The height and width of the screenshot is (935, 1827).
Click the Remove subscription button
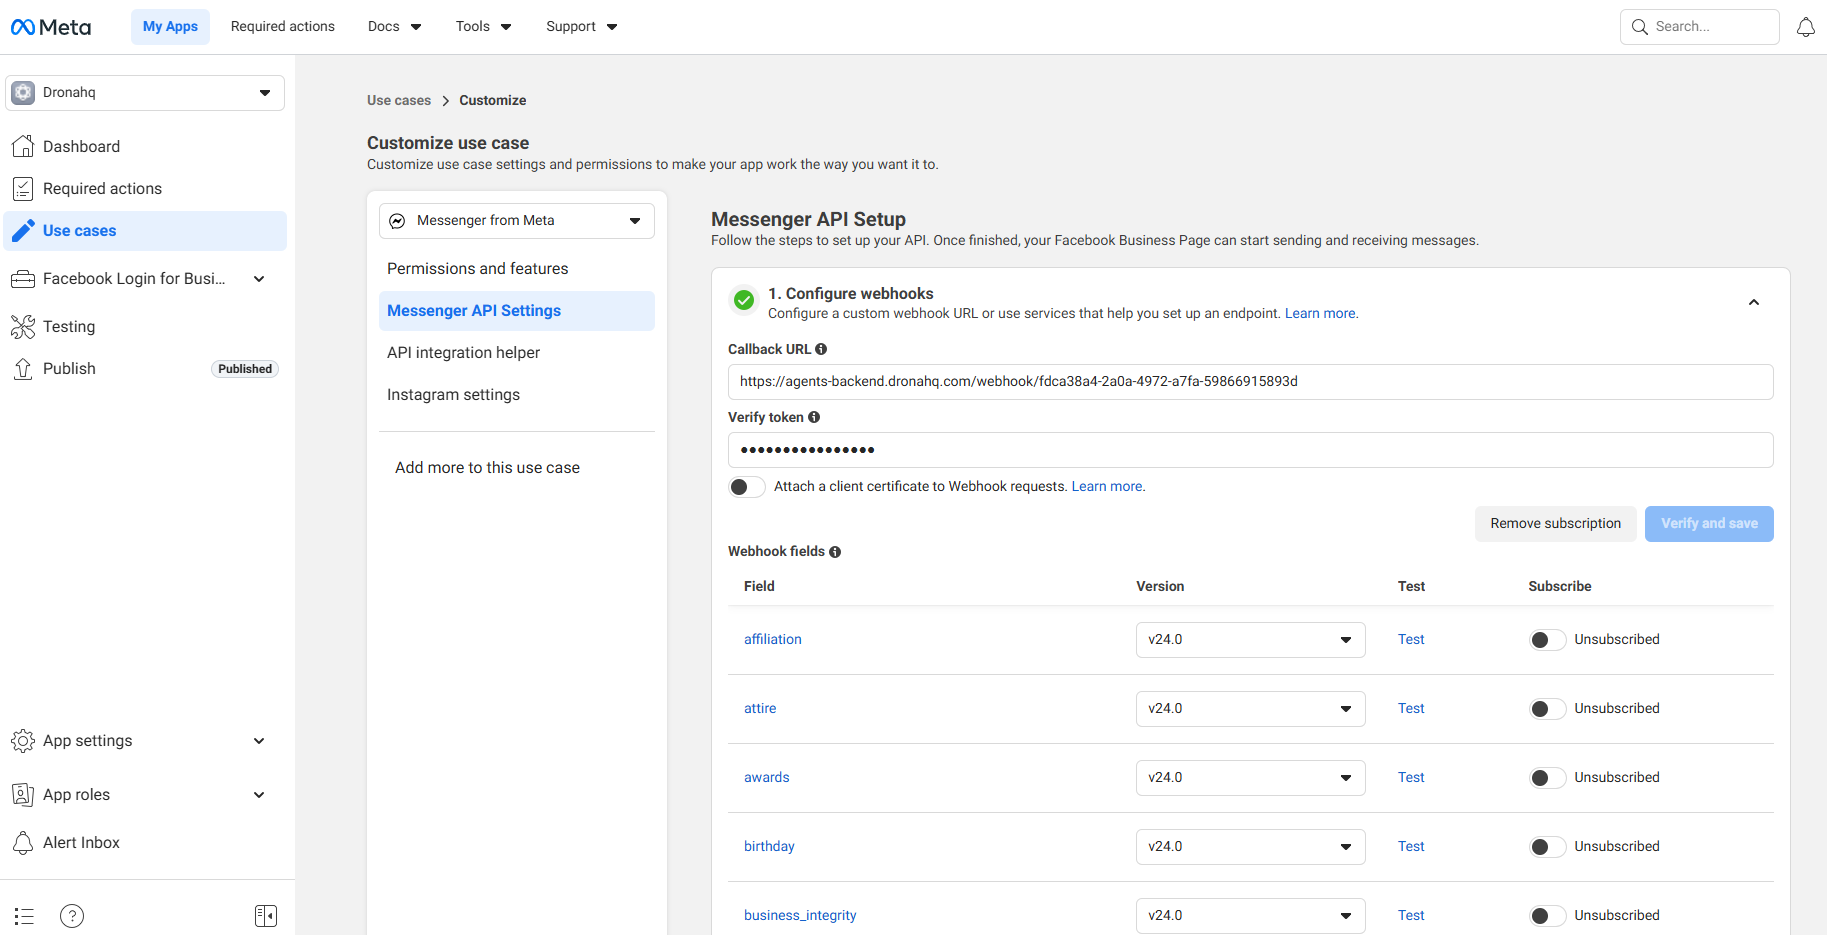click(x=1555, y=523)
